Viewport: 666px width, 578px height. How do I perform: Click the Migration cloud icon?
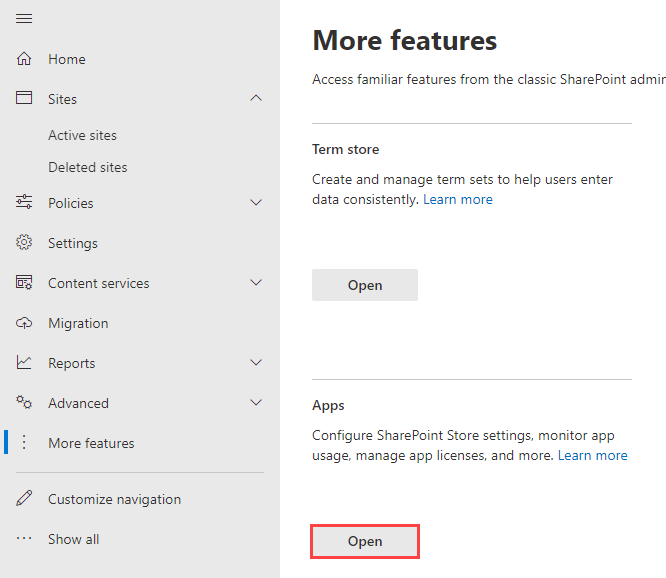[24, 323]
